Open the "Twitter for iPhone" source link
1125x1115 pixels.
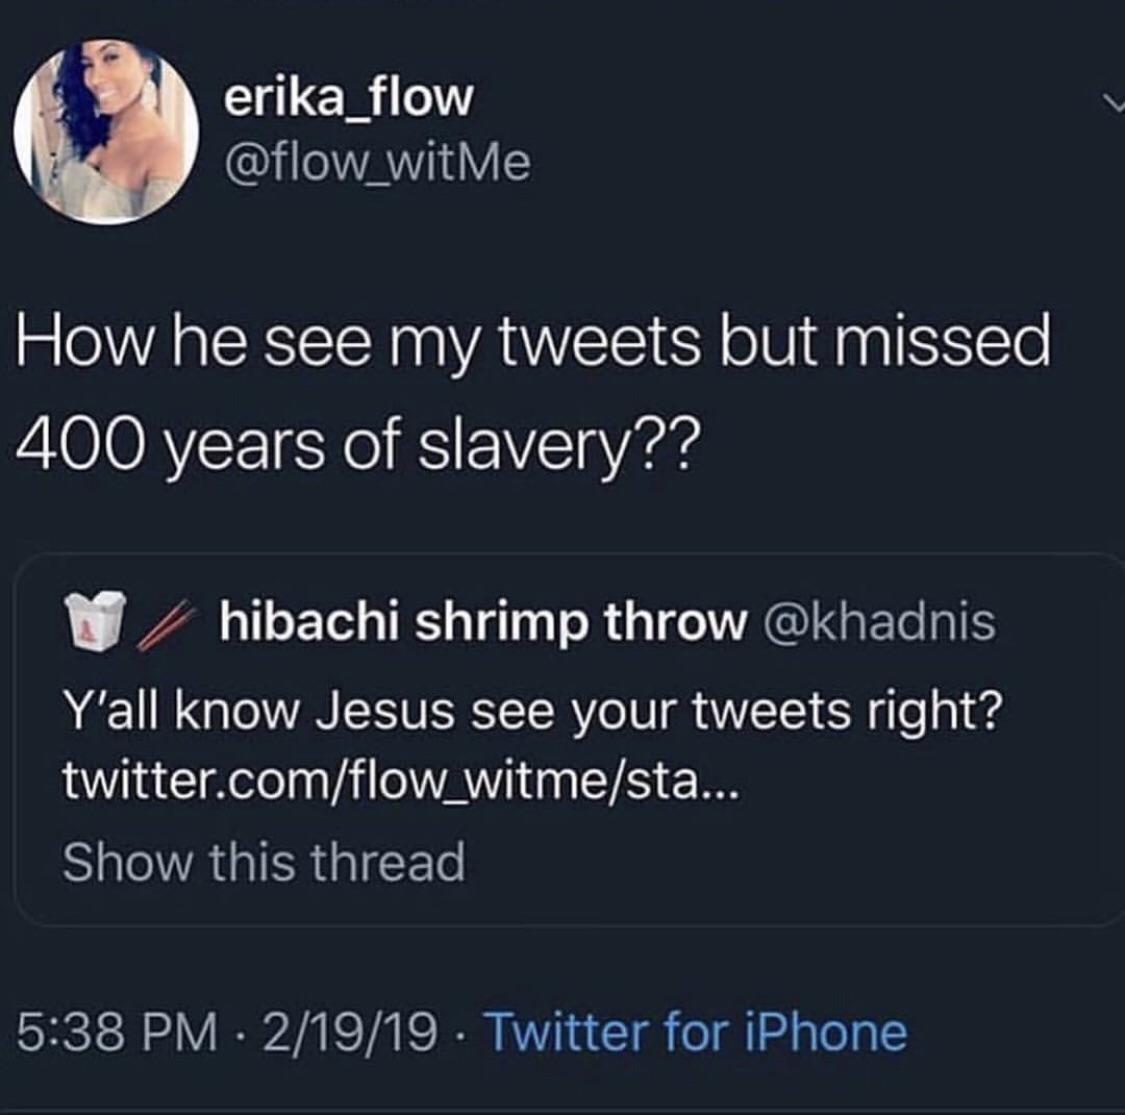(x=695, y=1033)
